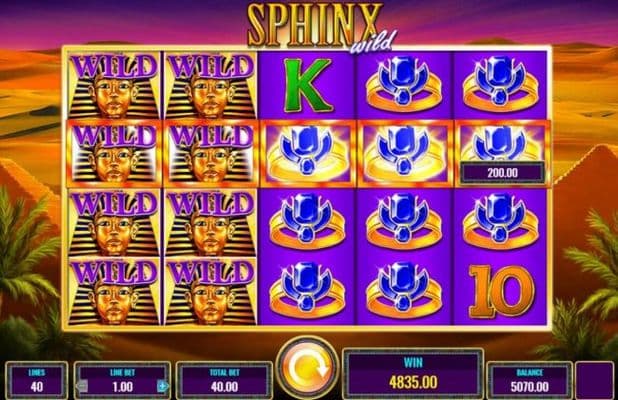
Task: Click the sapphire ring atop the fourth reel
Action: point(405,84)
